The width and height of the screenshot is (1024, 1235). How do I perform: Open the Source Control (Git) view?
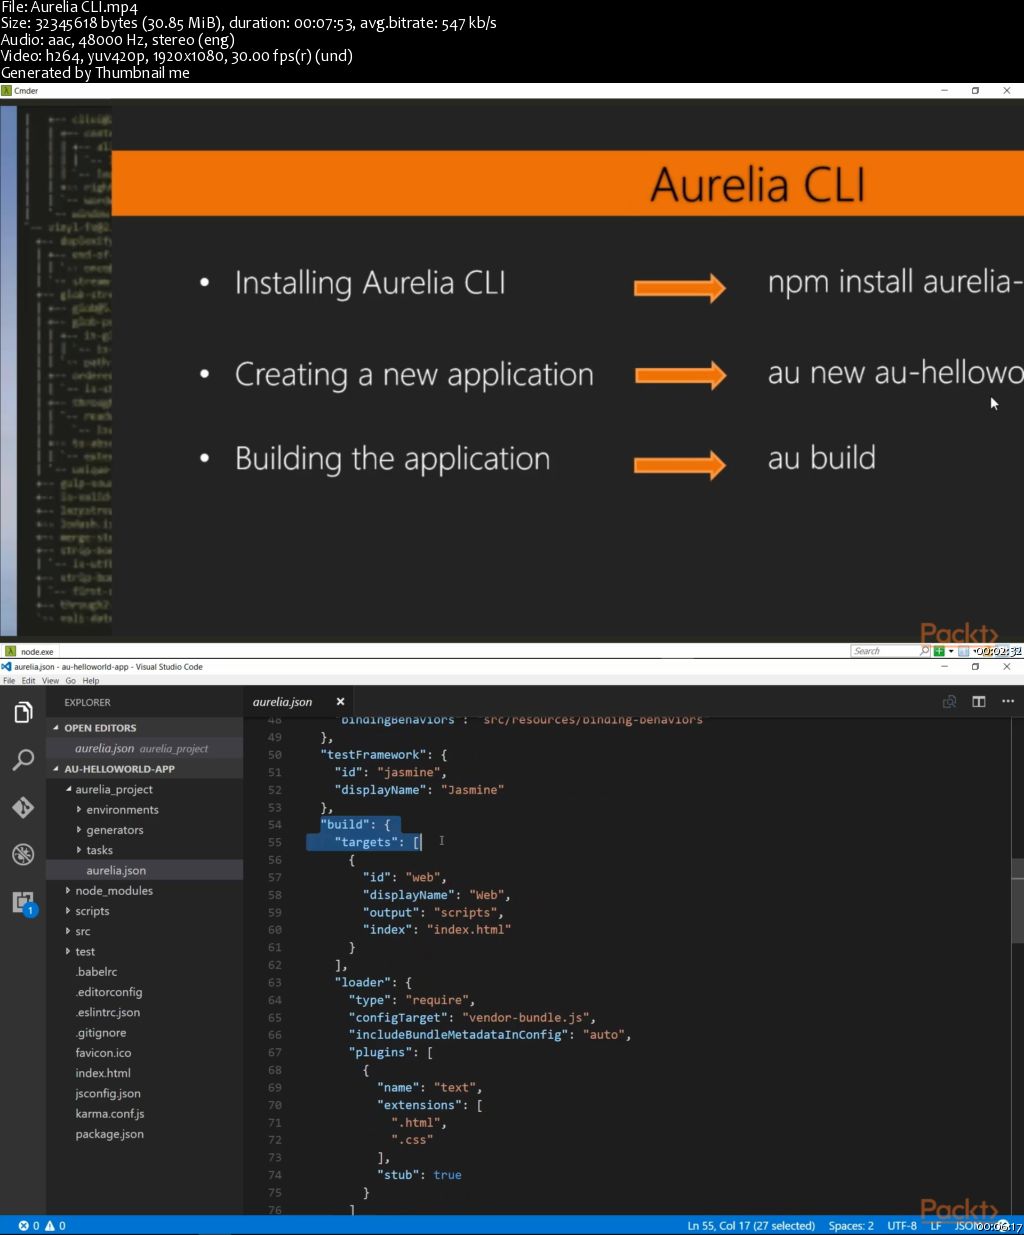(x=23, y=807)
